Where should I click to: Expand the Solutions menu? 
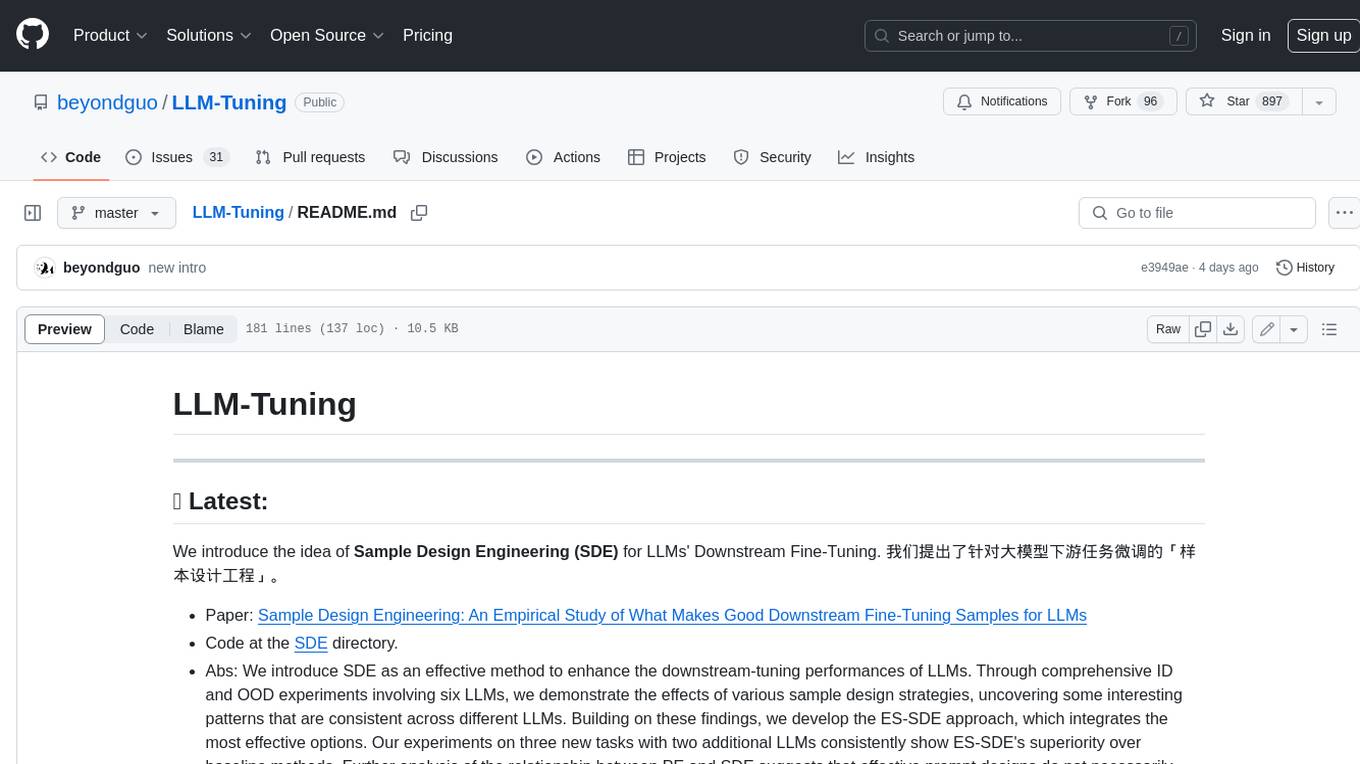(207, 35)
